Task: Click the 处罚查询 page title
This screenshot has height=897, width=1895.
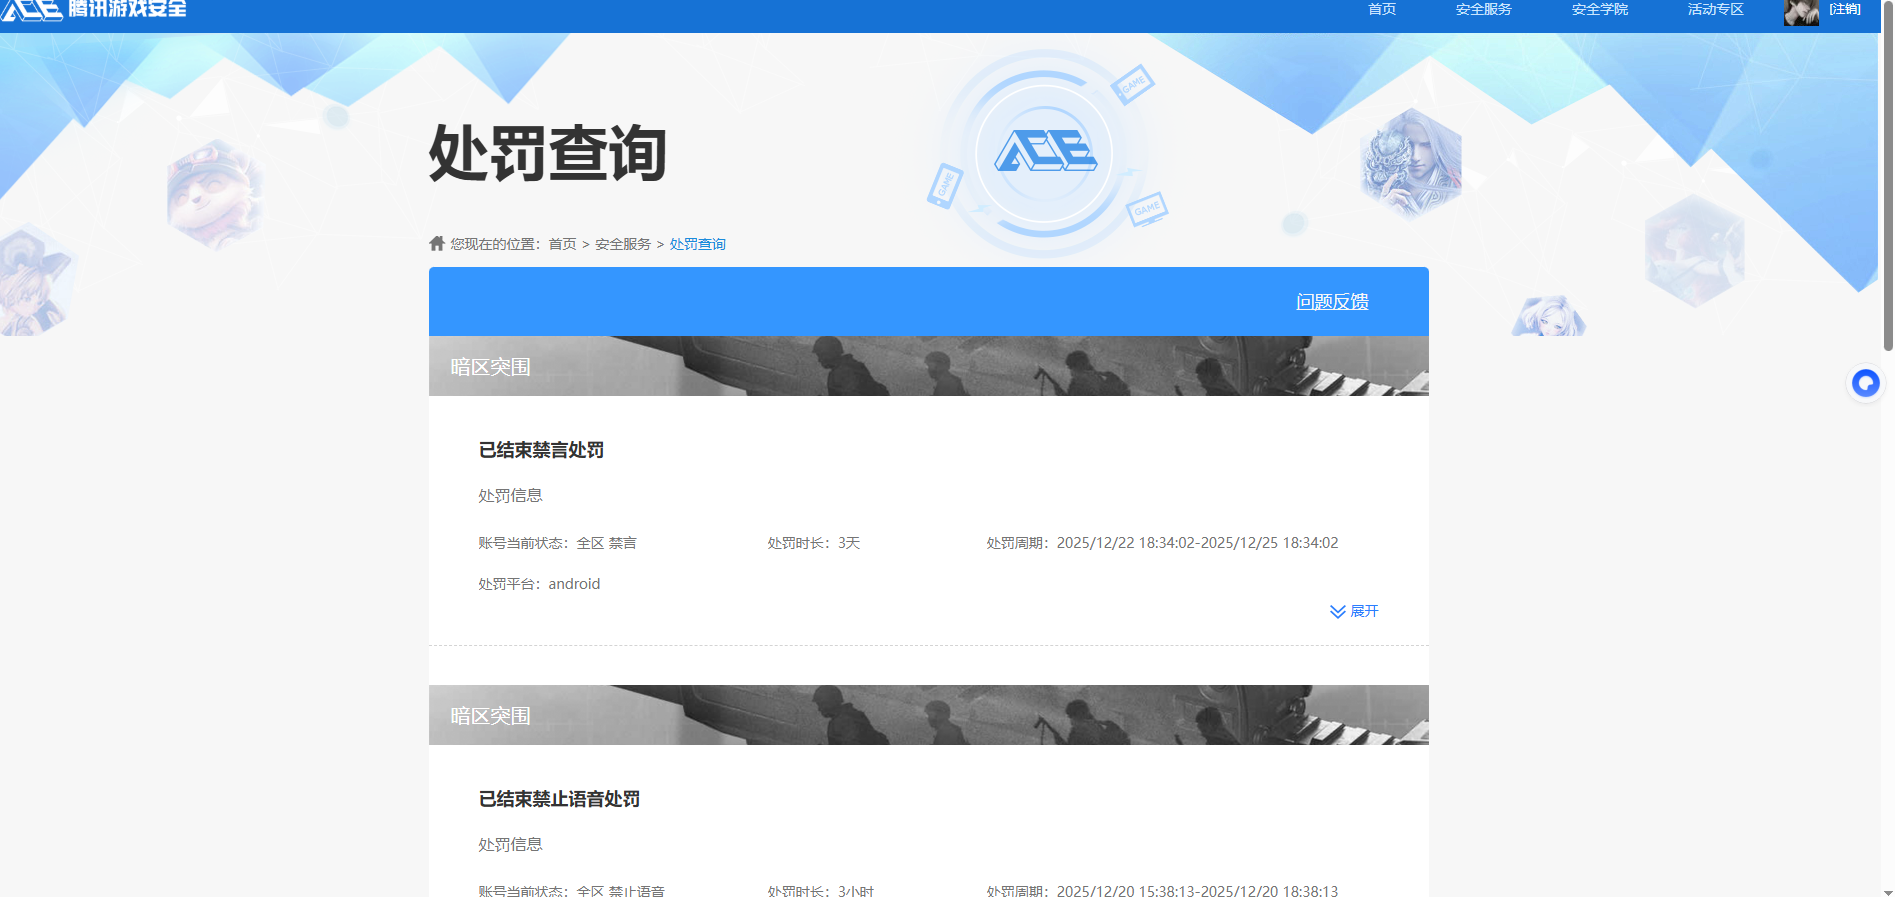Action: point(548,154)
